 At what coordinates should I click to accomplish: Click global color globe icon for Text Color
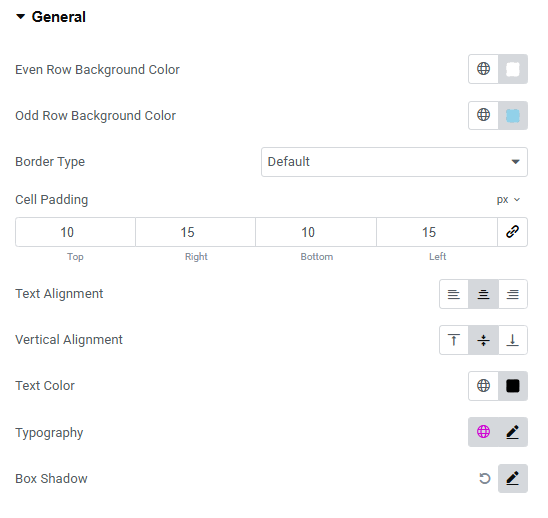[483, 386]
